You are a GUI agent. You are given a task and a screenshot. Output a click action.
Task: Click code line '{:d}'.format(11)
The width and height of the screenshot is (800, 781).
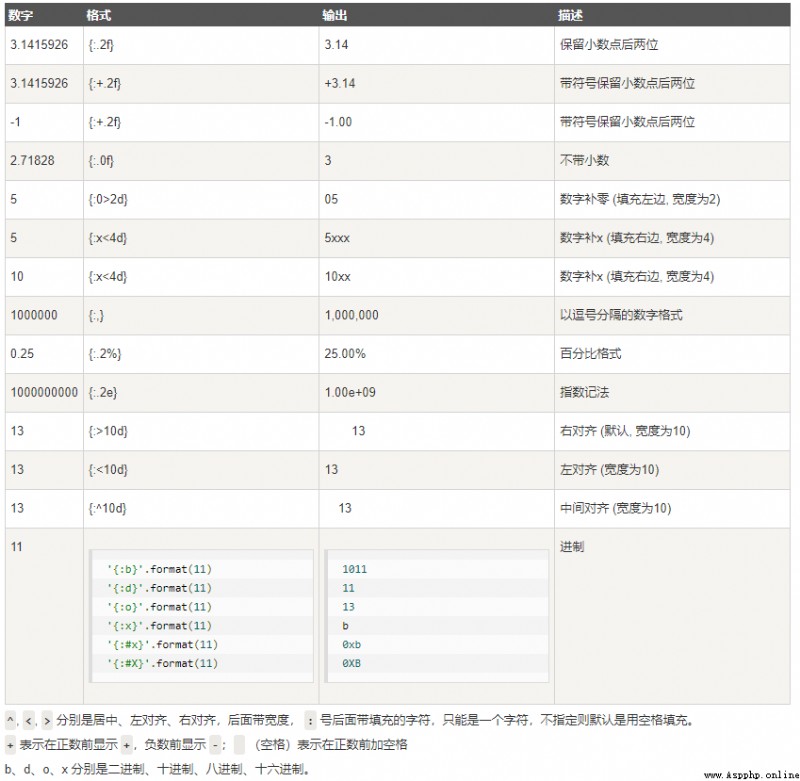[159, 588]
